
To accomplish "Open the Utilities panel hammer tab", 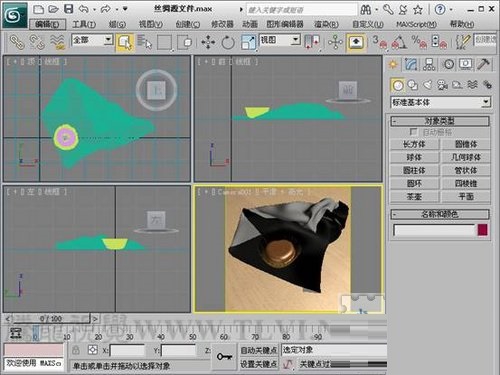I will coord(483,64).
